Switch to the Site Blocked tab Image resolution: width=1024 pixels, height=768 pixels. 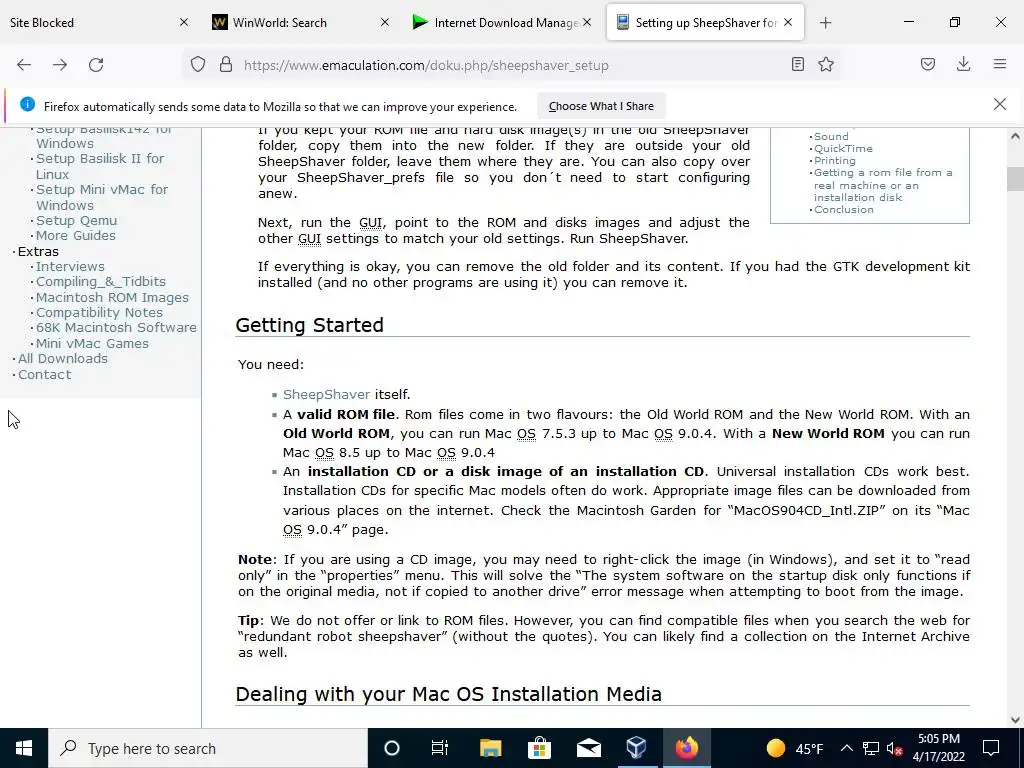point(91,22)
